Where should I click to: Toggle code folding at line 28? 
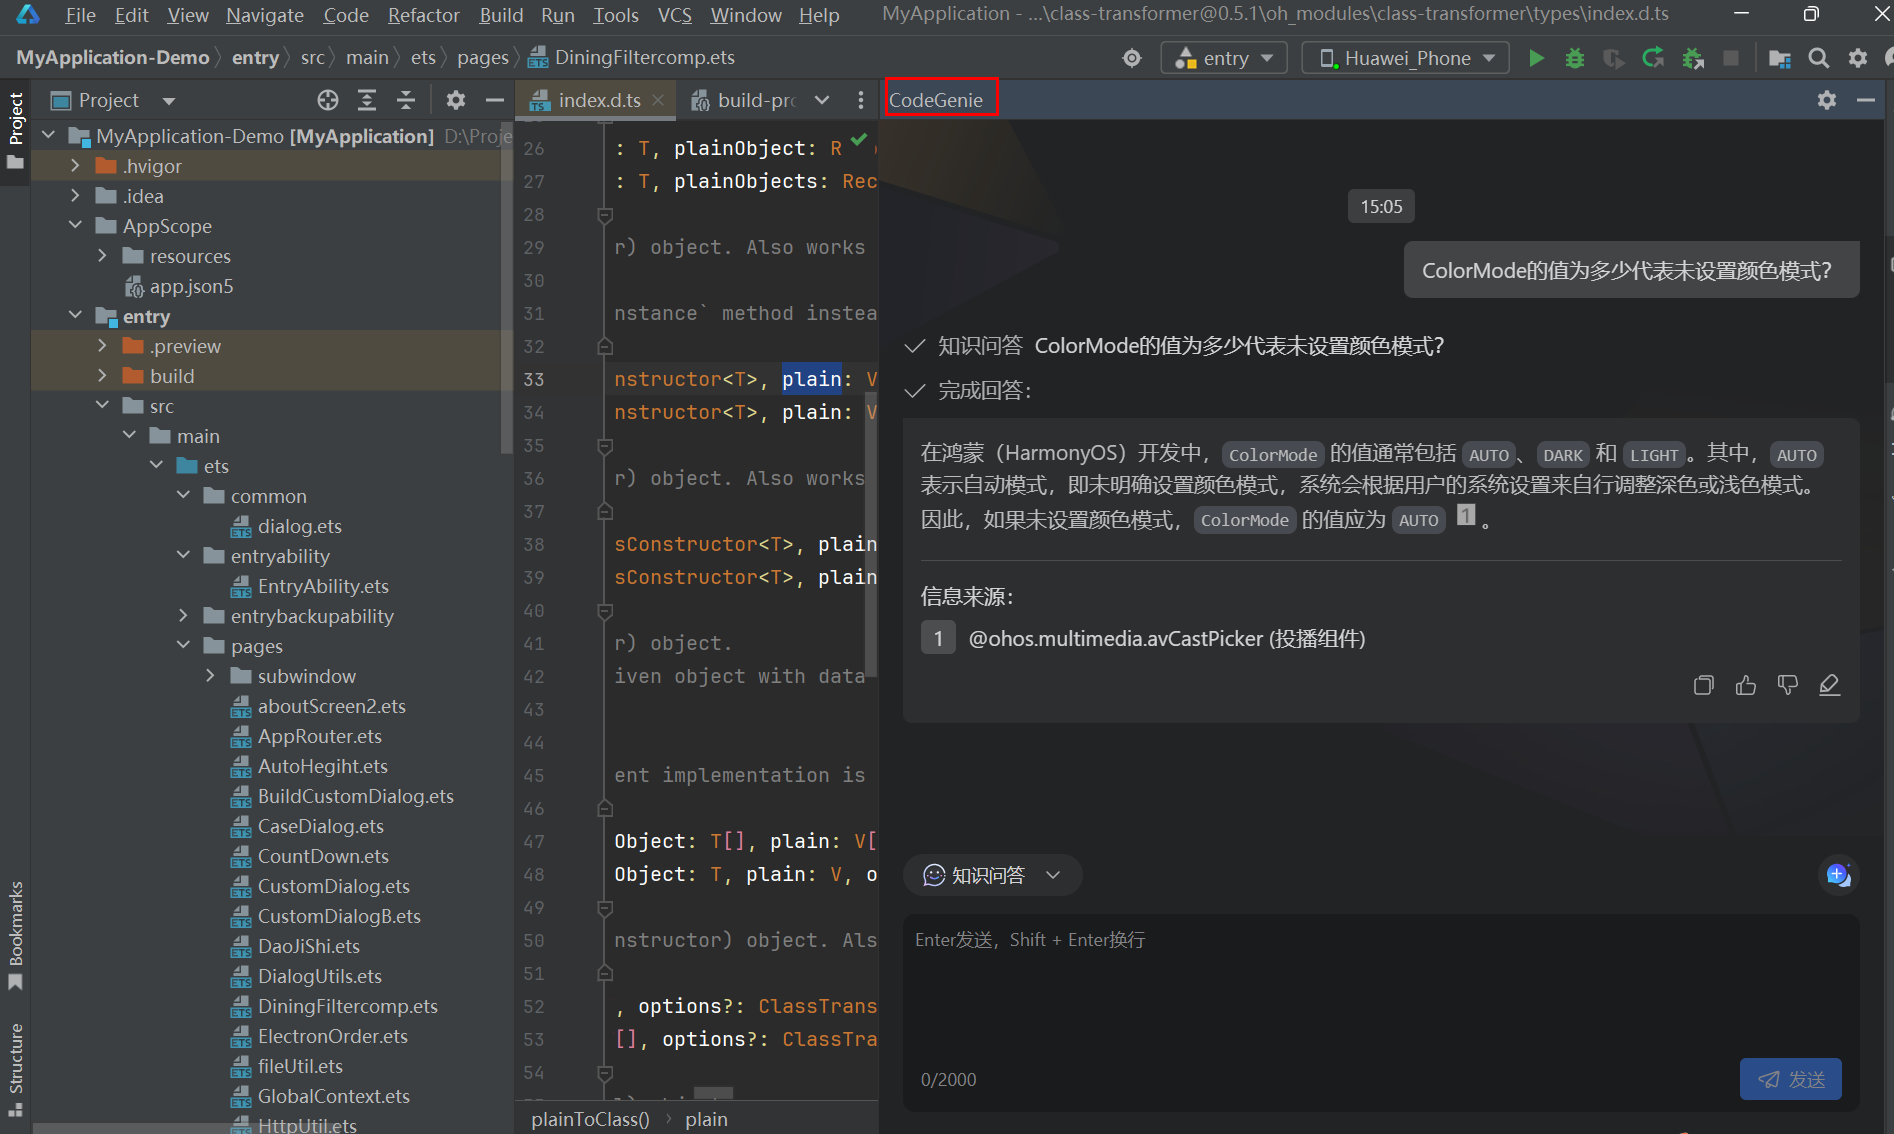pos(604,215)
